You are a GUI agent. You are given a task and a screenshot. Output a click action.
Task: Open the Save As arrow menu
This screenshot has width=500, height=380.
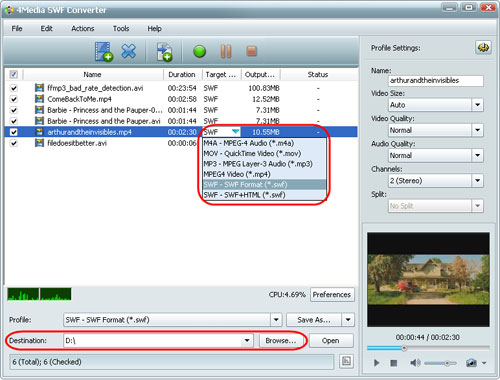(x=348, y=320)
